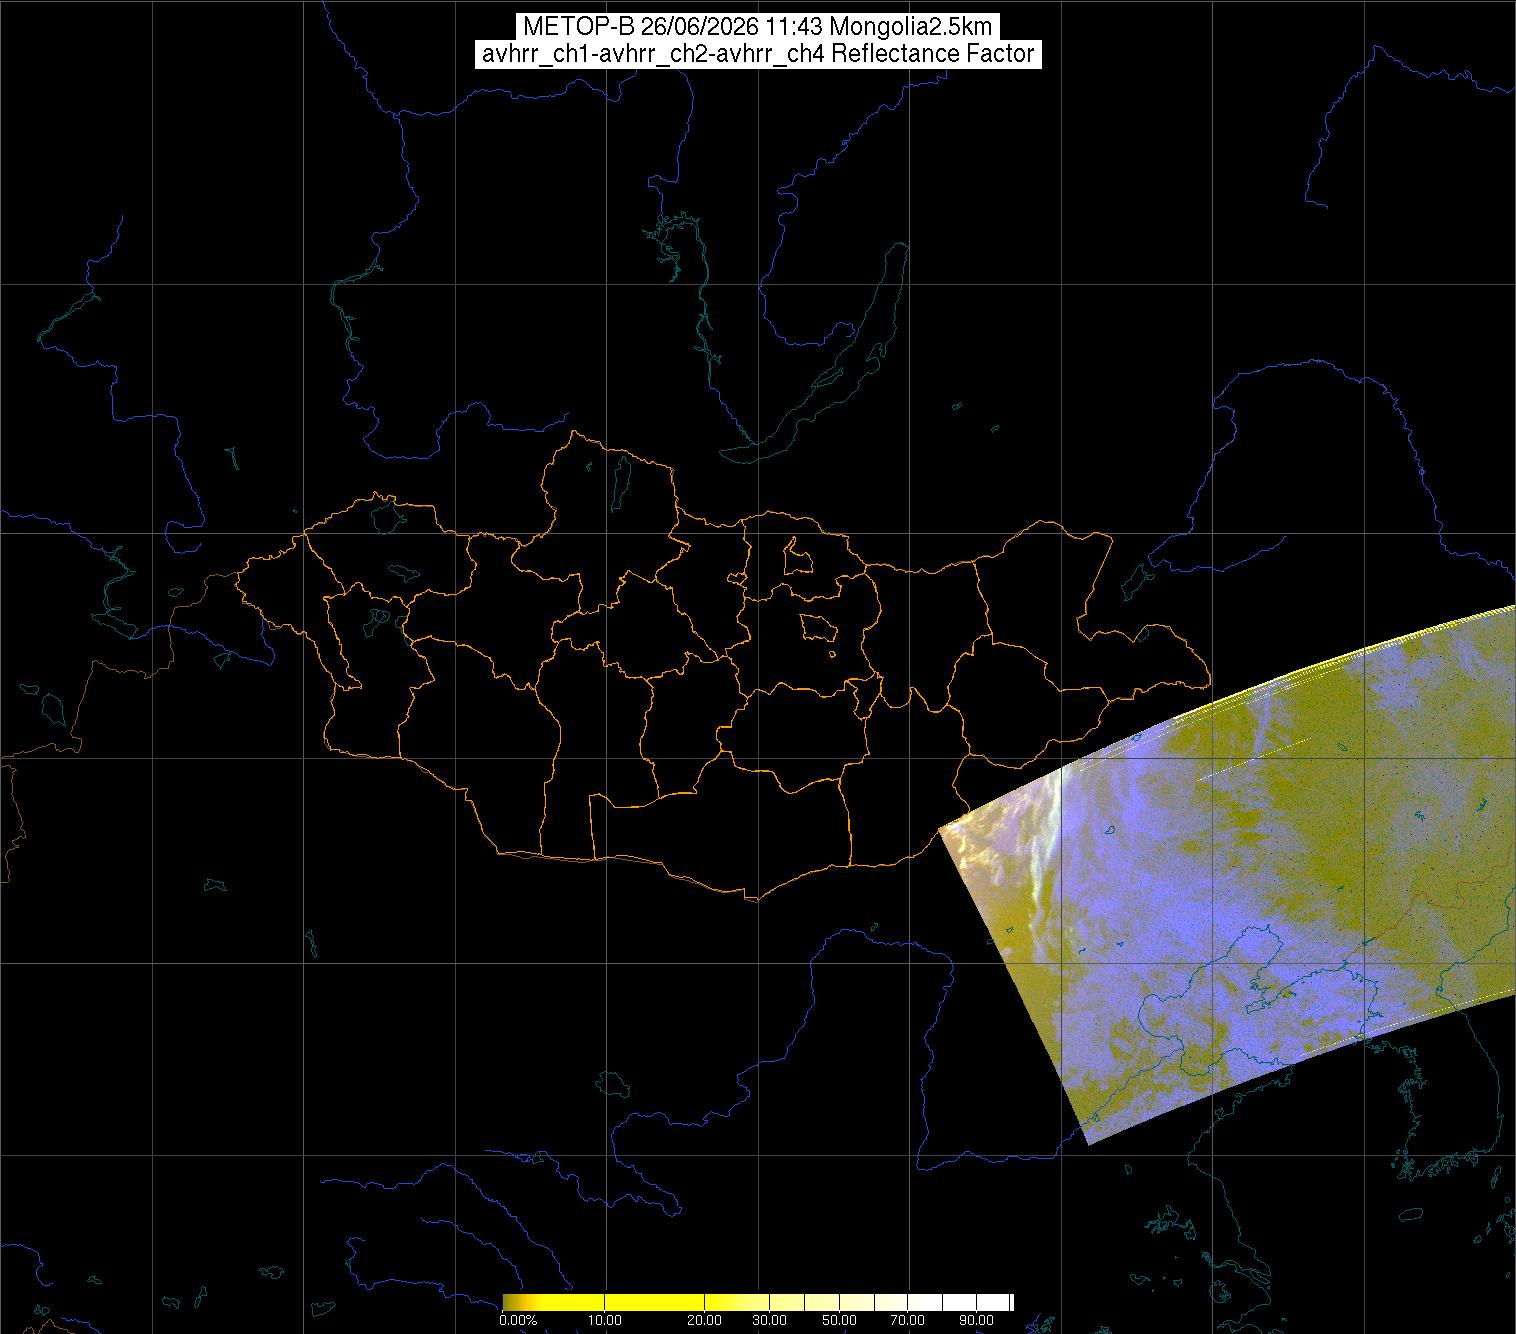Click the 70.00 colorbar label

pos(907,1320)
